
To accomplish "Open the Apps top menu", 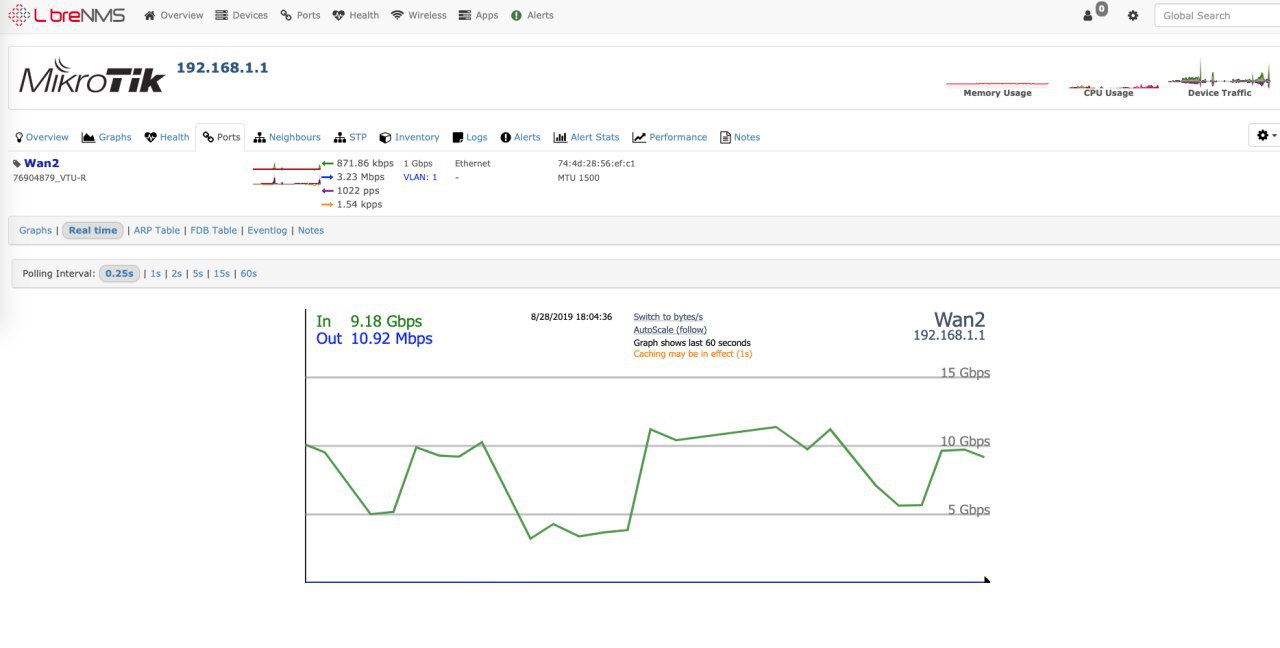I will pos(479,15).
